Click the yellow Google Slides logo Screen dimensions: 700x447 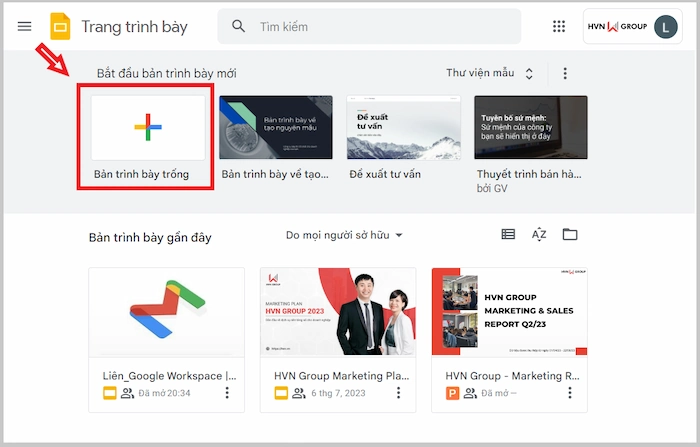point(60,27)
